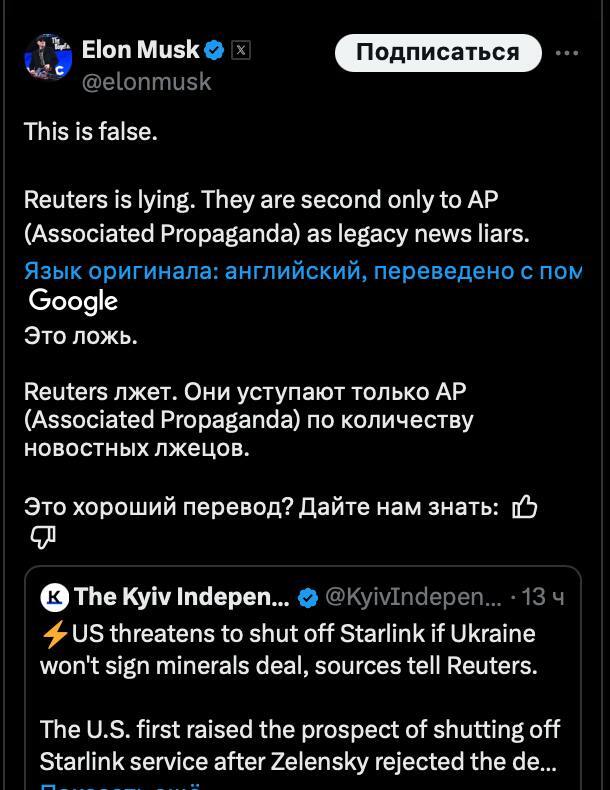Click the 13 ч timestamp on quoted post
The height and width of the screenshot is (790, 610).
click(x=543, y=597)
